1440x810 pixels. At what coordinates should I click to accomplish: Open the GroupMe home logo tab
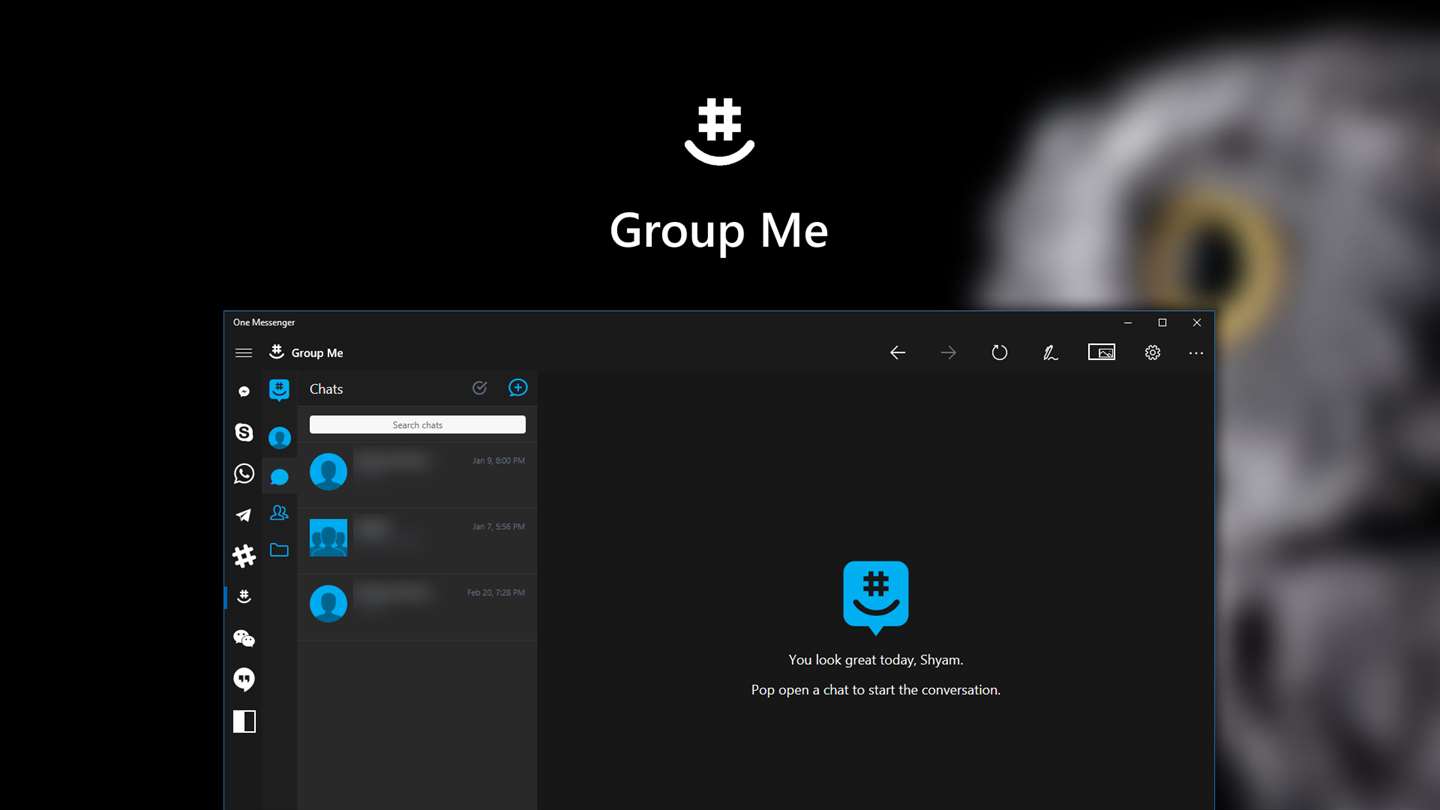[279, 390]
